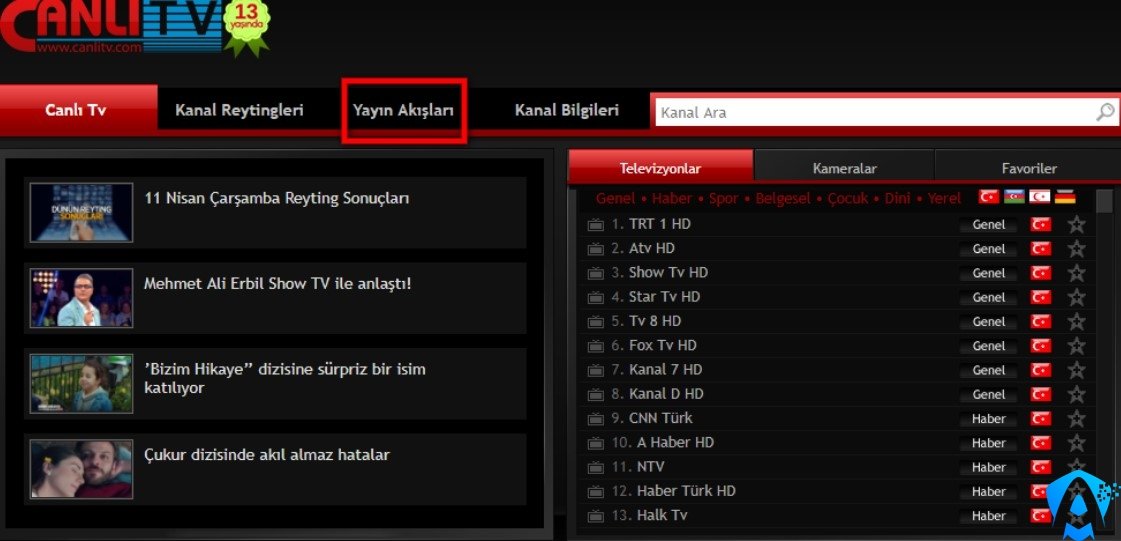Filter channels by the Northern Cyprus flag icon

tap(1039, 197)
